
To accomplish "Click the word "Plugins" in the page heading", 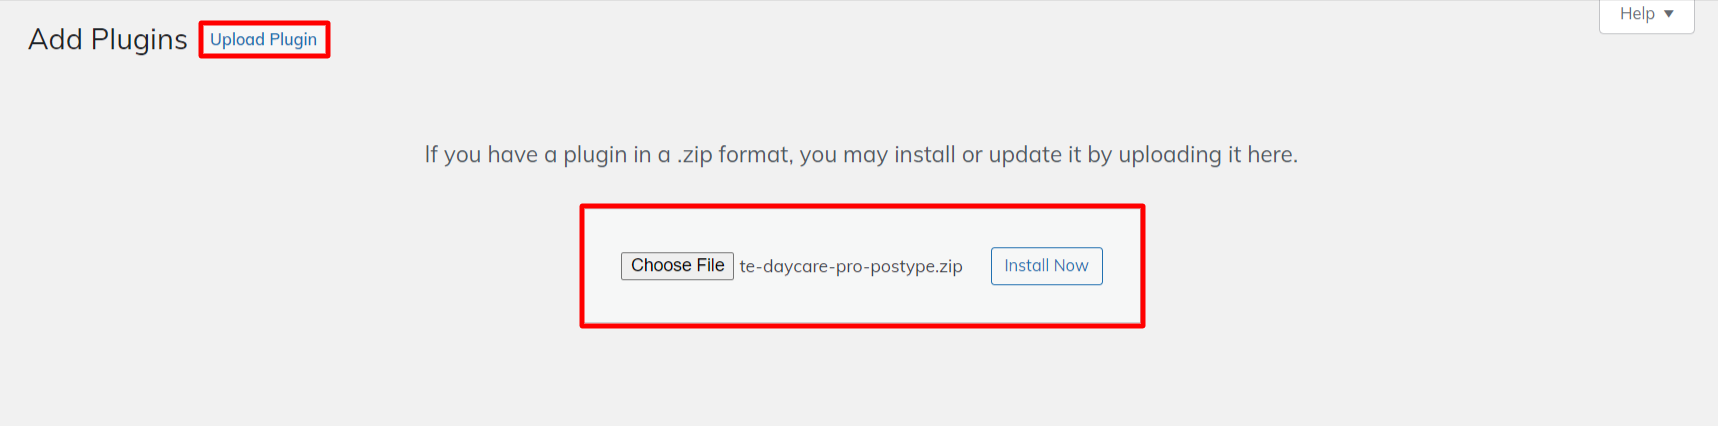I will (x=139, y=40).
